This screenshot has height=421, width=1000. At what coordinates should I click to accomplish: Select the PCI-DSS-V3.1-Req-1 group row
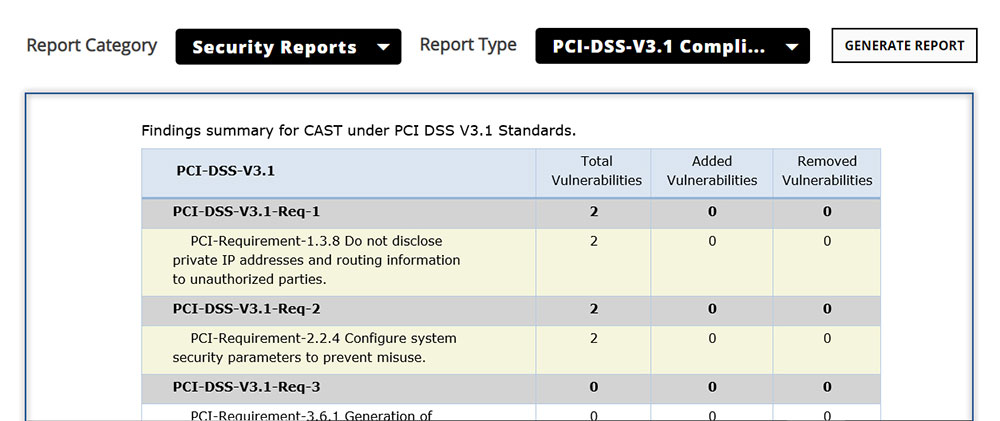click(246, 212)
